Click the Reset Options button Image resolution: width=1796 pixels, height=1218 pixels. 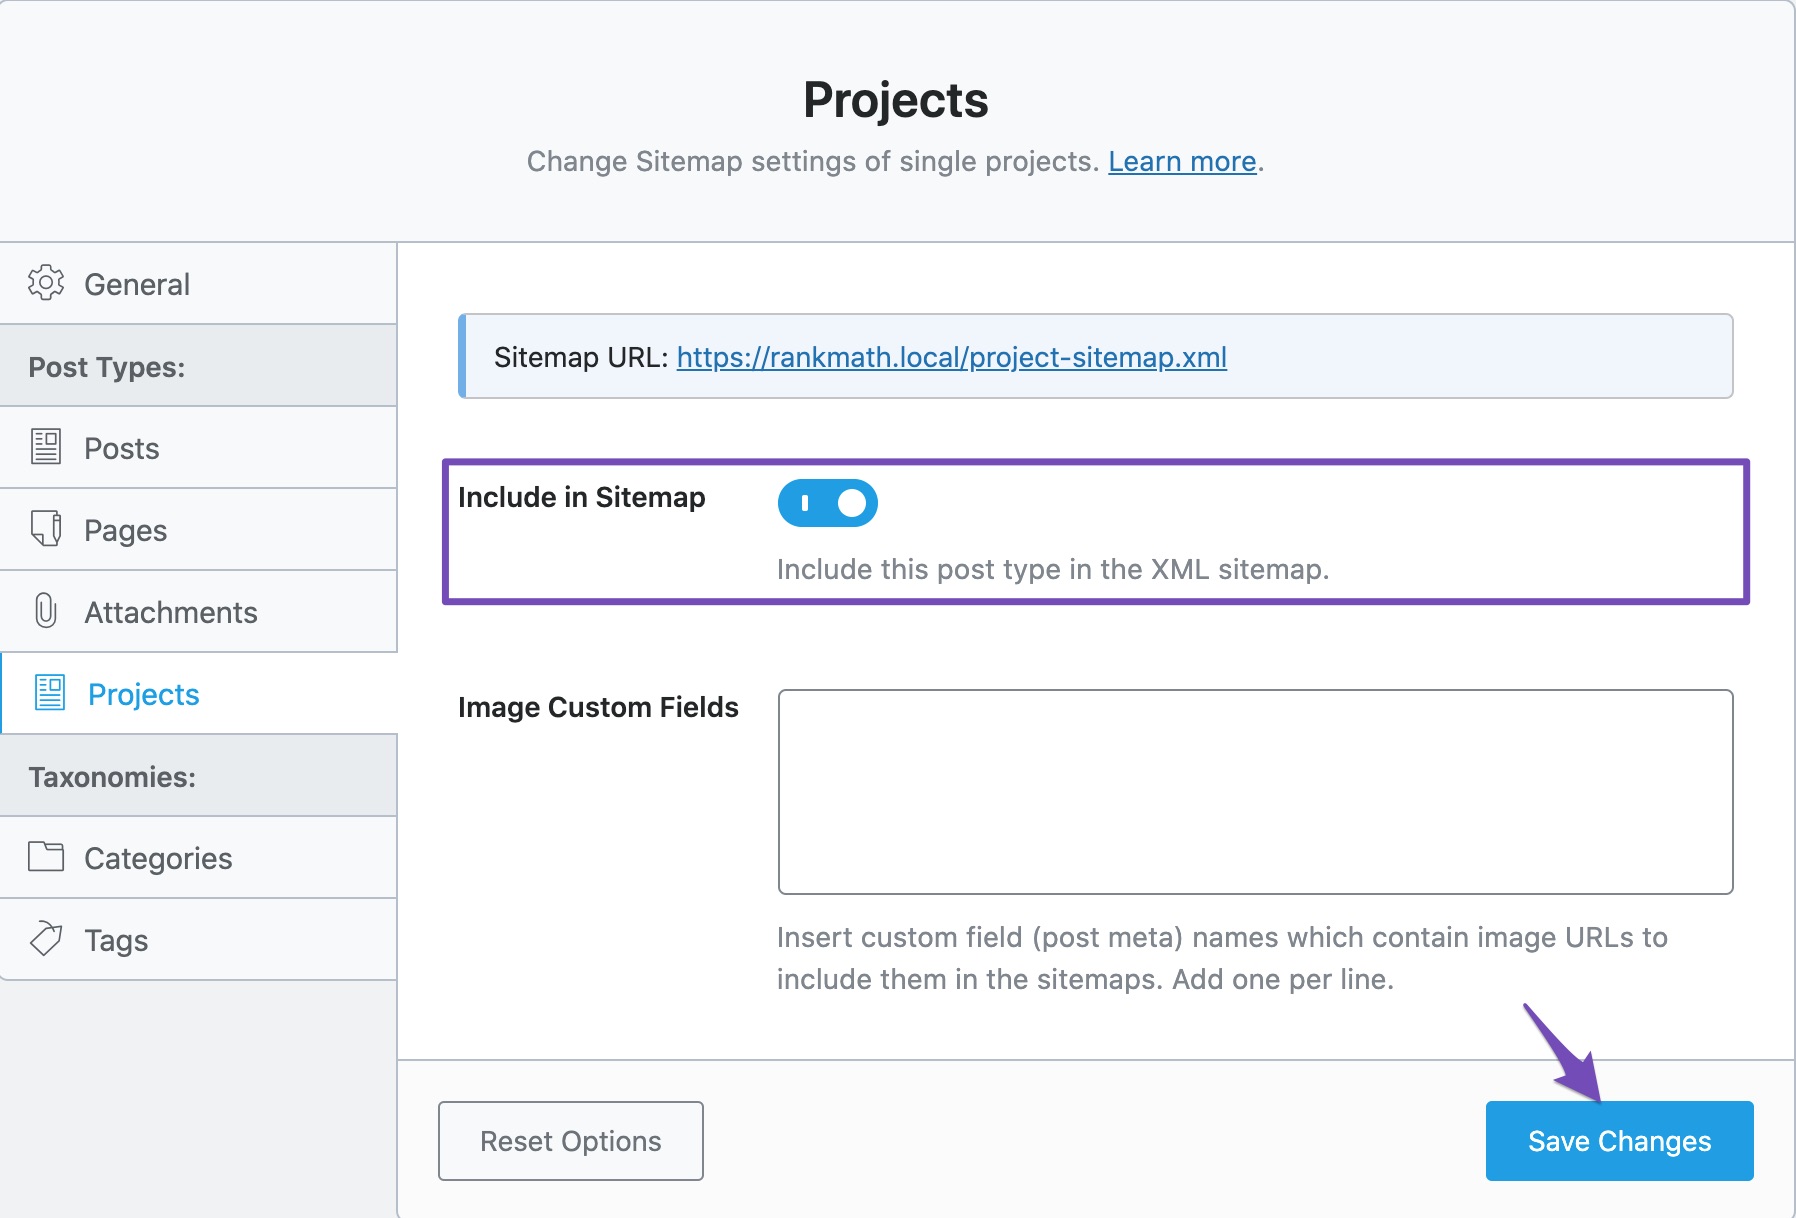(x=571, y=1141)
